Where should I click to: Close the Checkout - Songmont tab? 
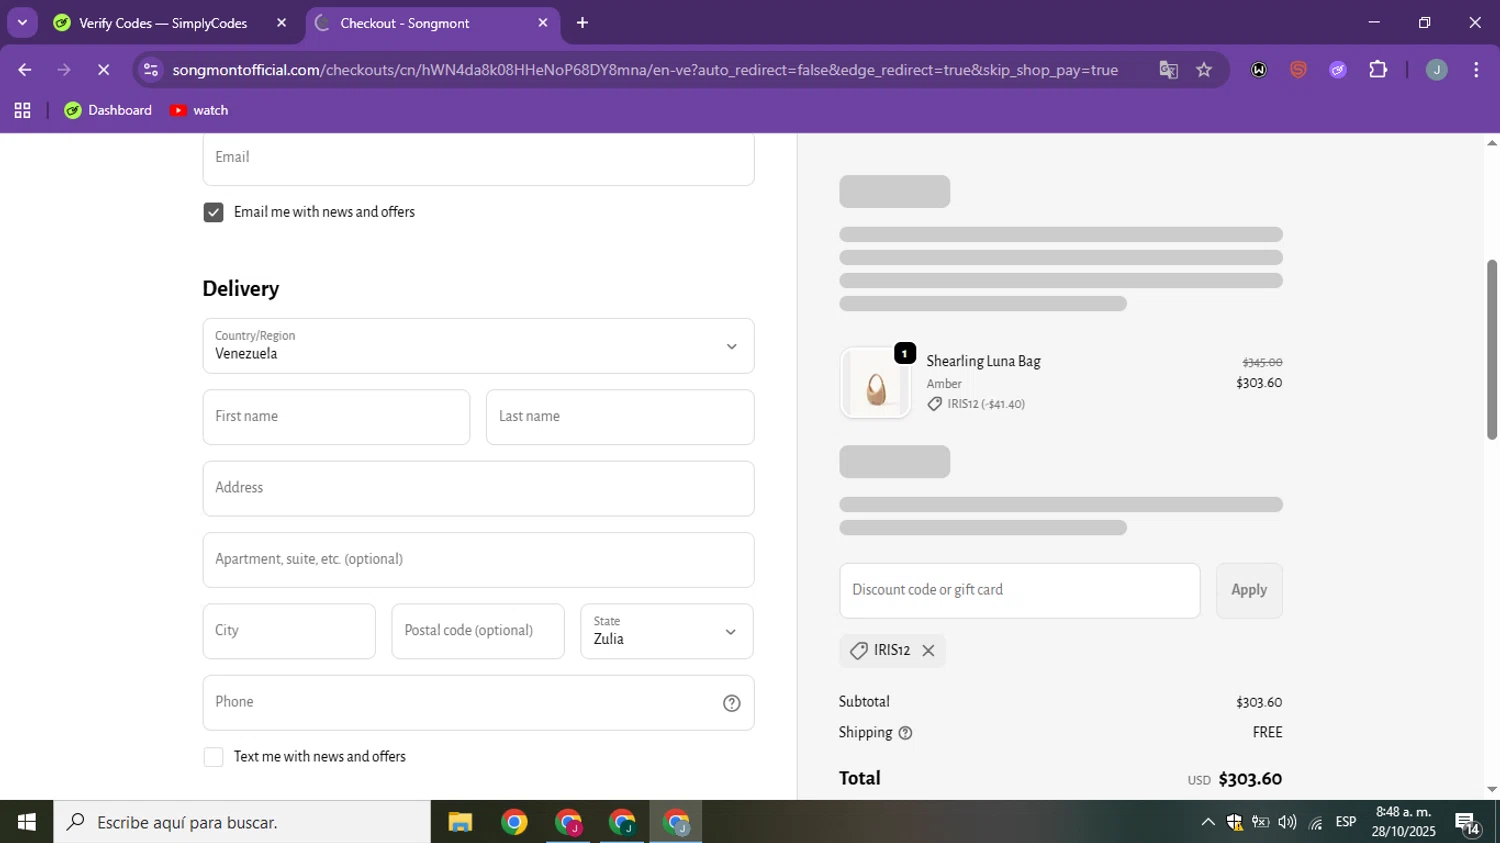pos(543,23)
